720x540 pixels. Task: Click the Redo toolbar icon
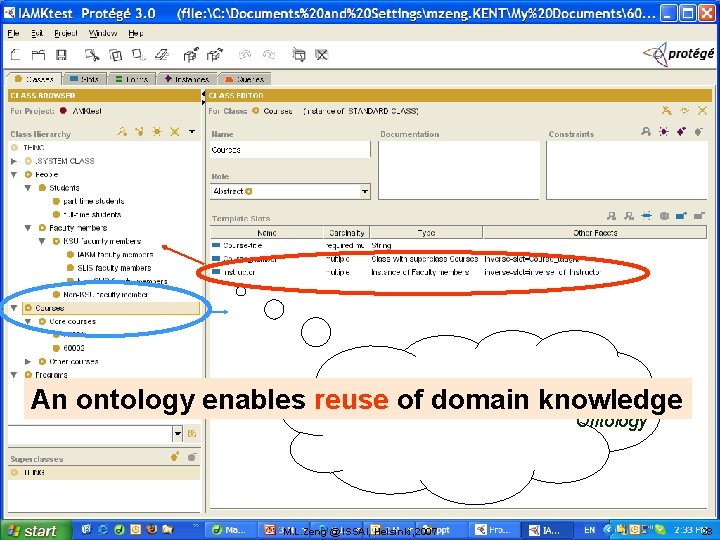point(269,55)
